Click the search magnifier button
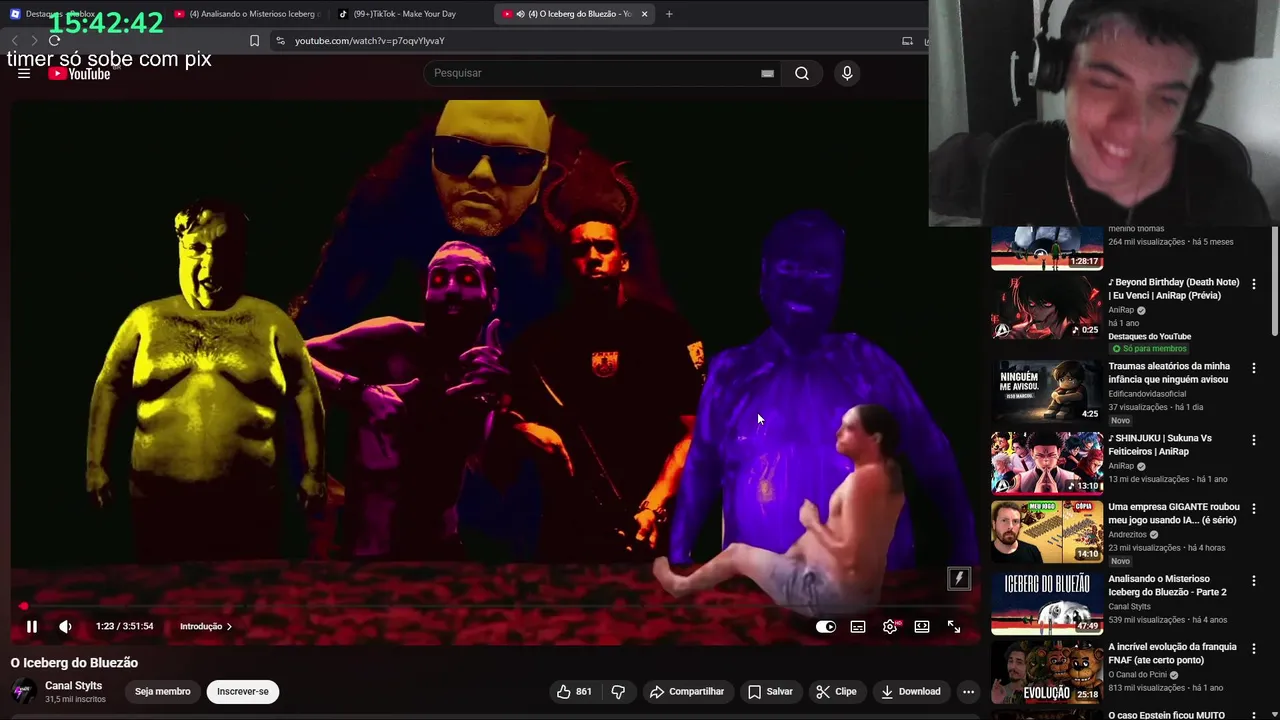 click(802, 73)
